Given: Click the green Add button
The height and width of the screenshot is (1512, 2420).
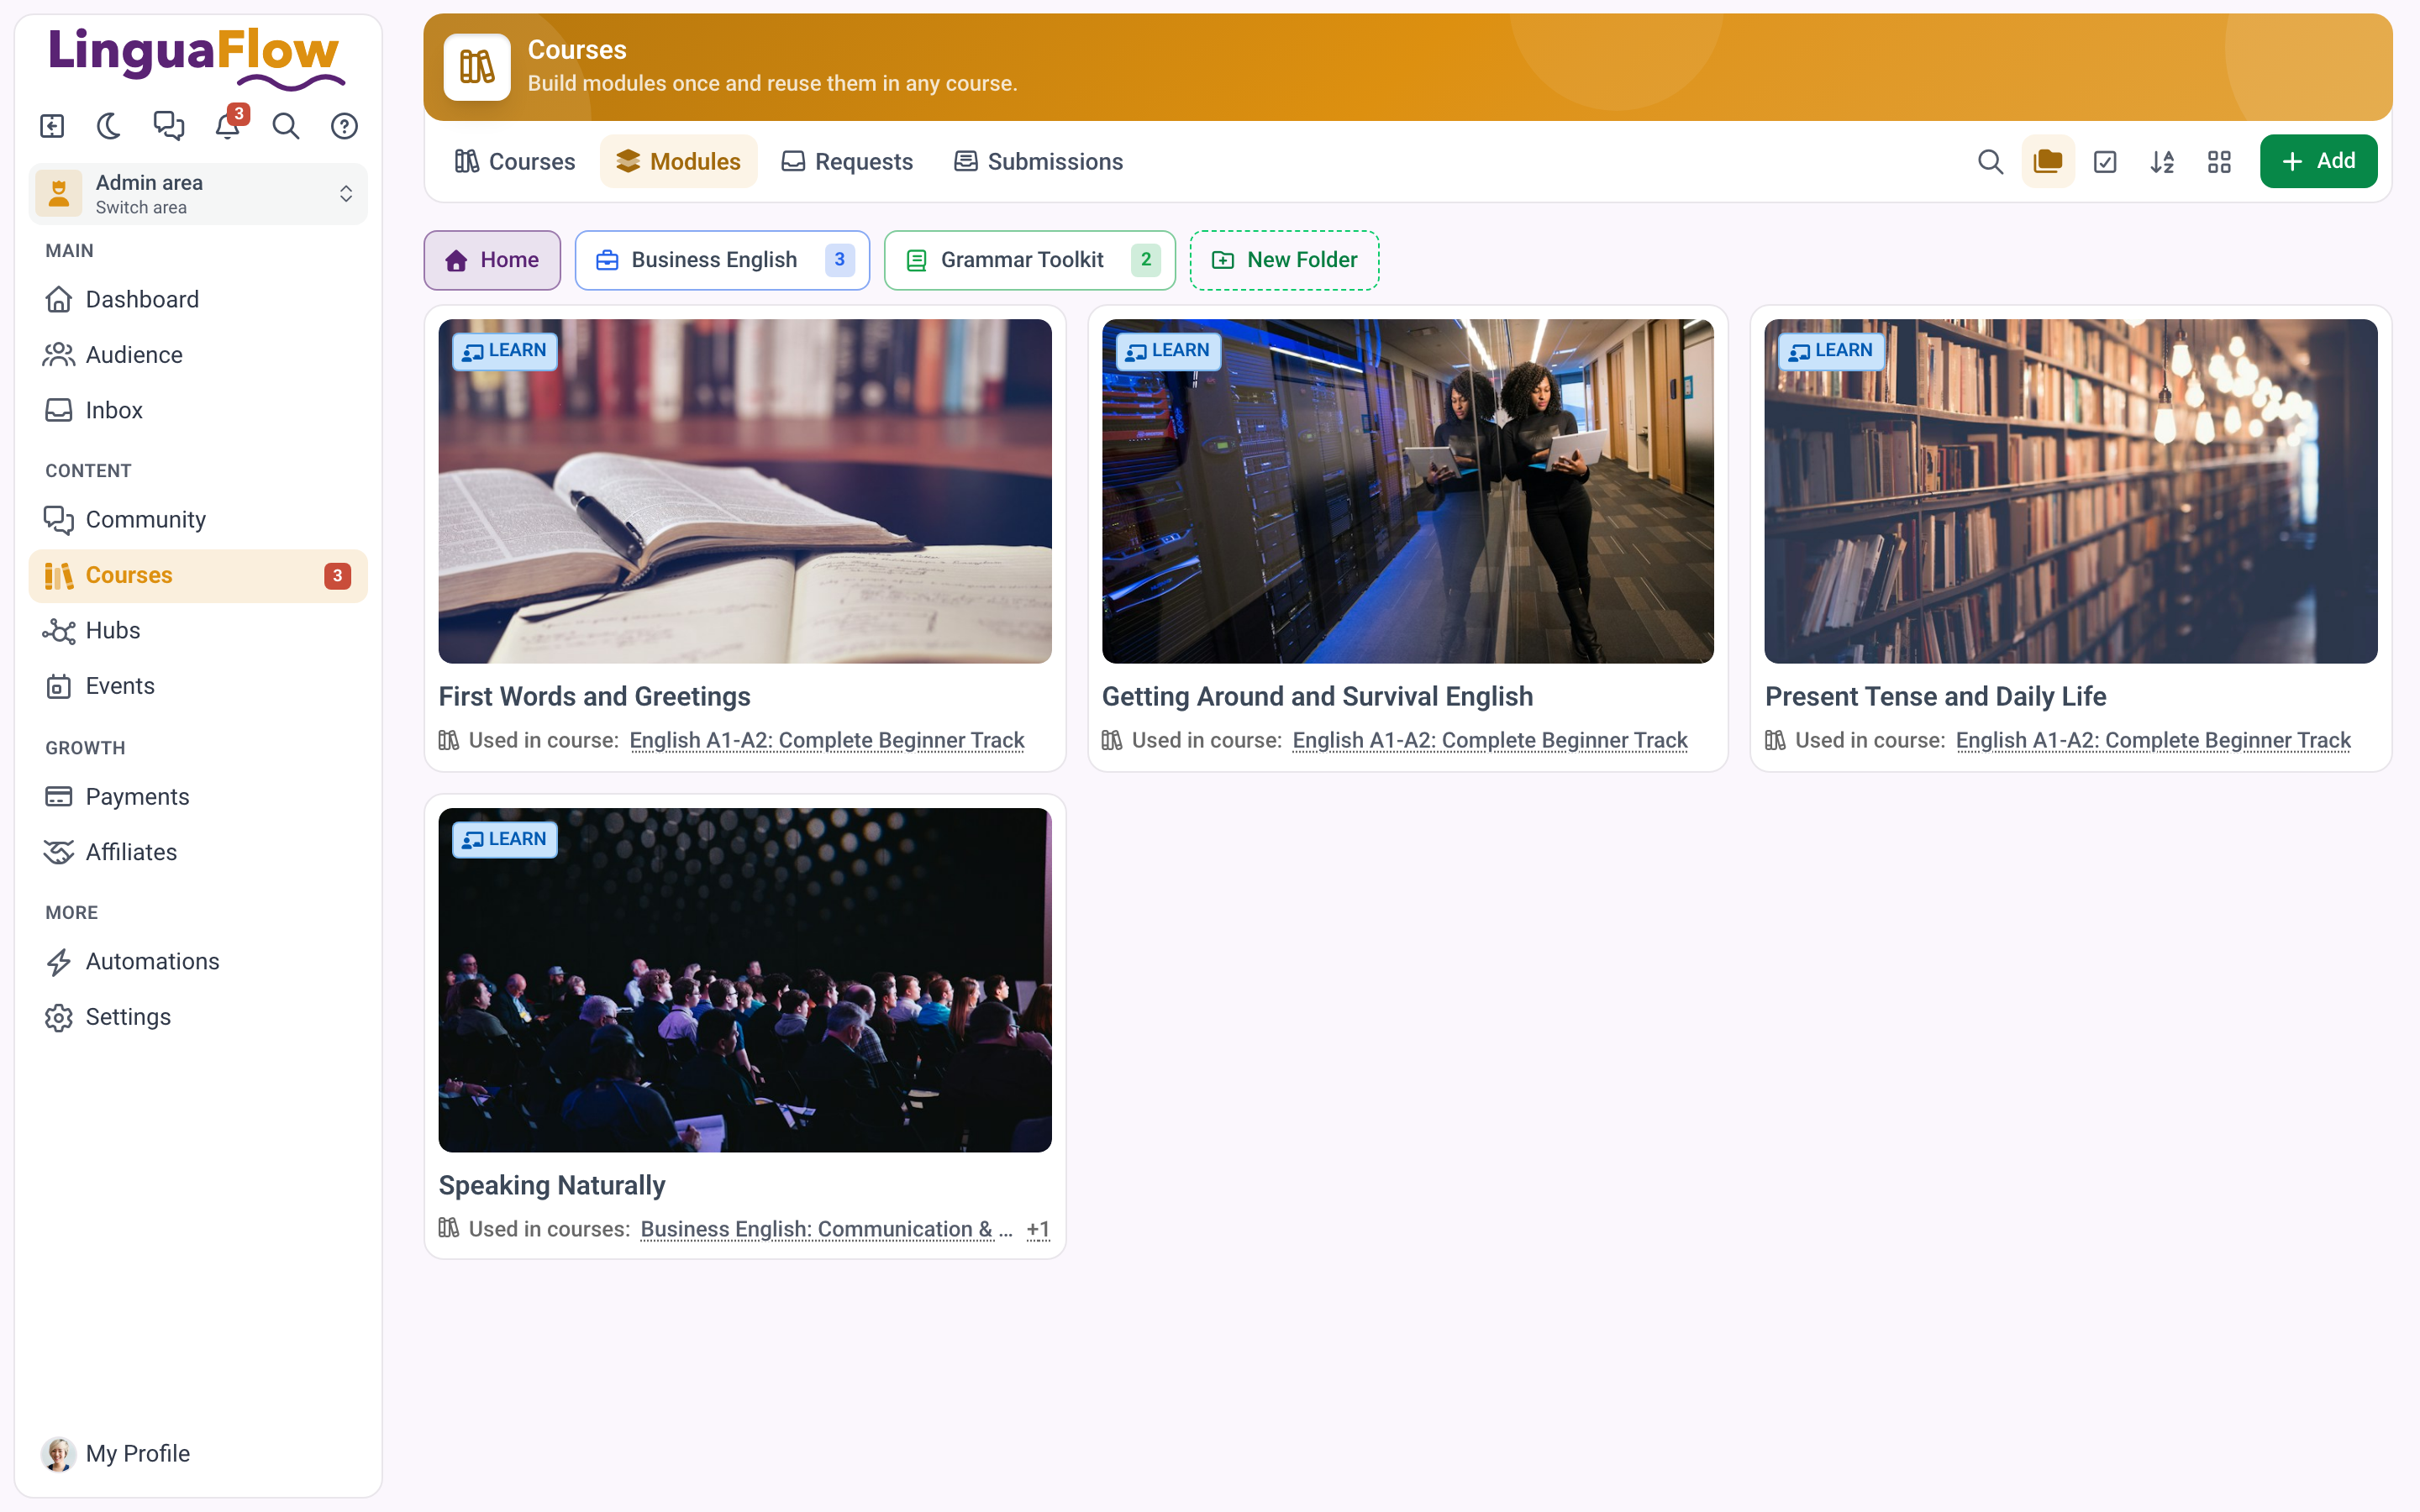Looking at the screenshot, I should click(x=2318, y=161).
